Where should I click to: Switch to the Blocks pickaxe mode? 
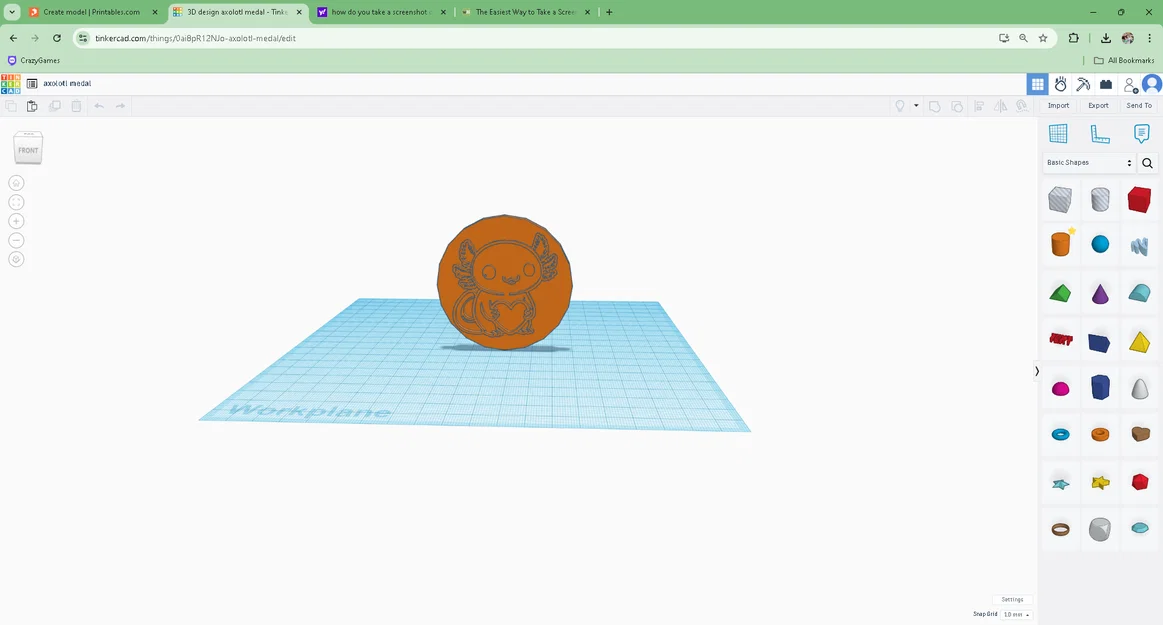point(1083,85)
